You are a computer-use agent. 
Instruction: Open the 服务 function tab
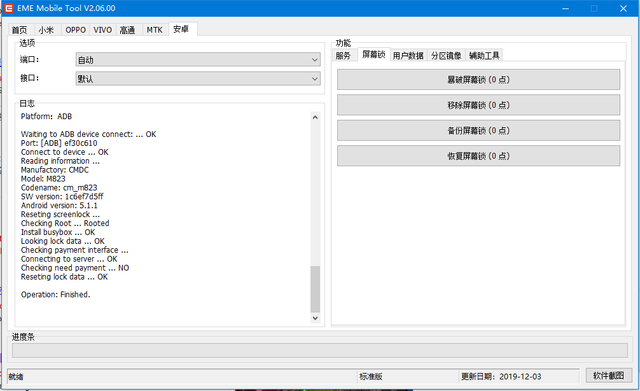[343, 56]
